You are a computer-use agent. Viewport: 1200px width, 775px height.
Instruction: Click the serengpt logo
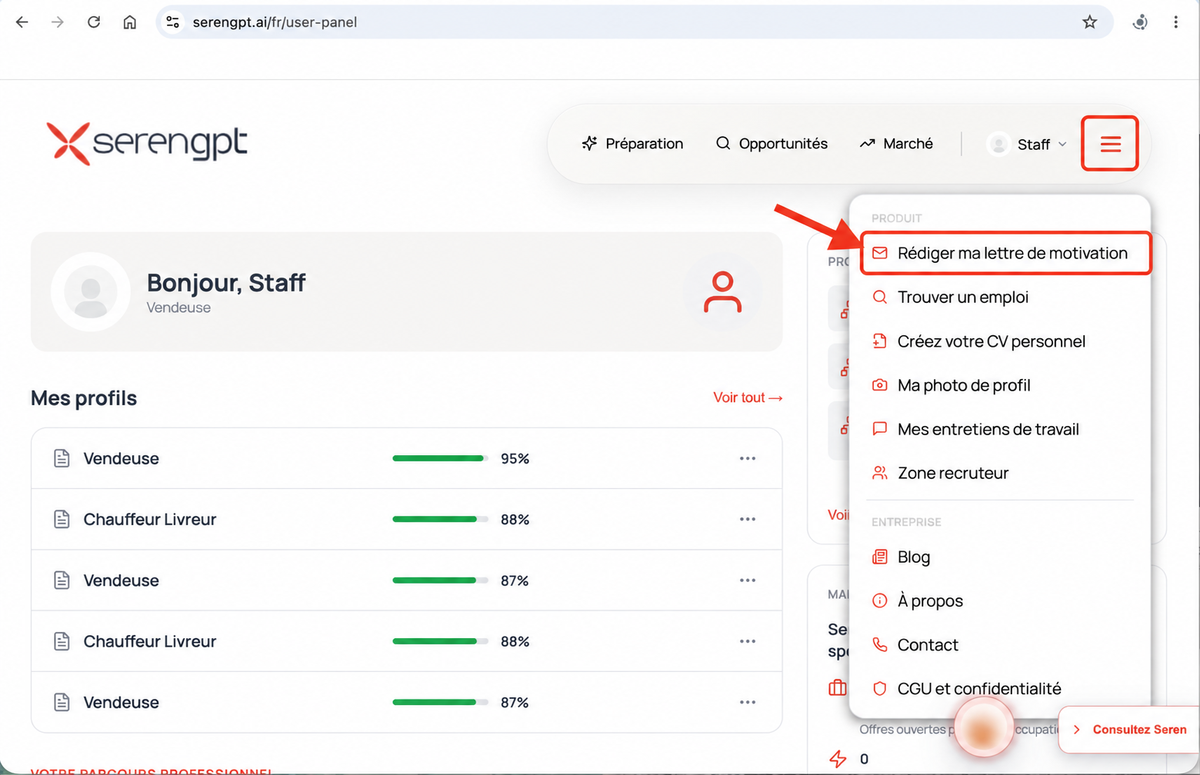click(147, 142)
